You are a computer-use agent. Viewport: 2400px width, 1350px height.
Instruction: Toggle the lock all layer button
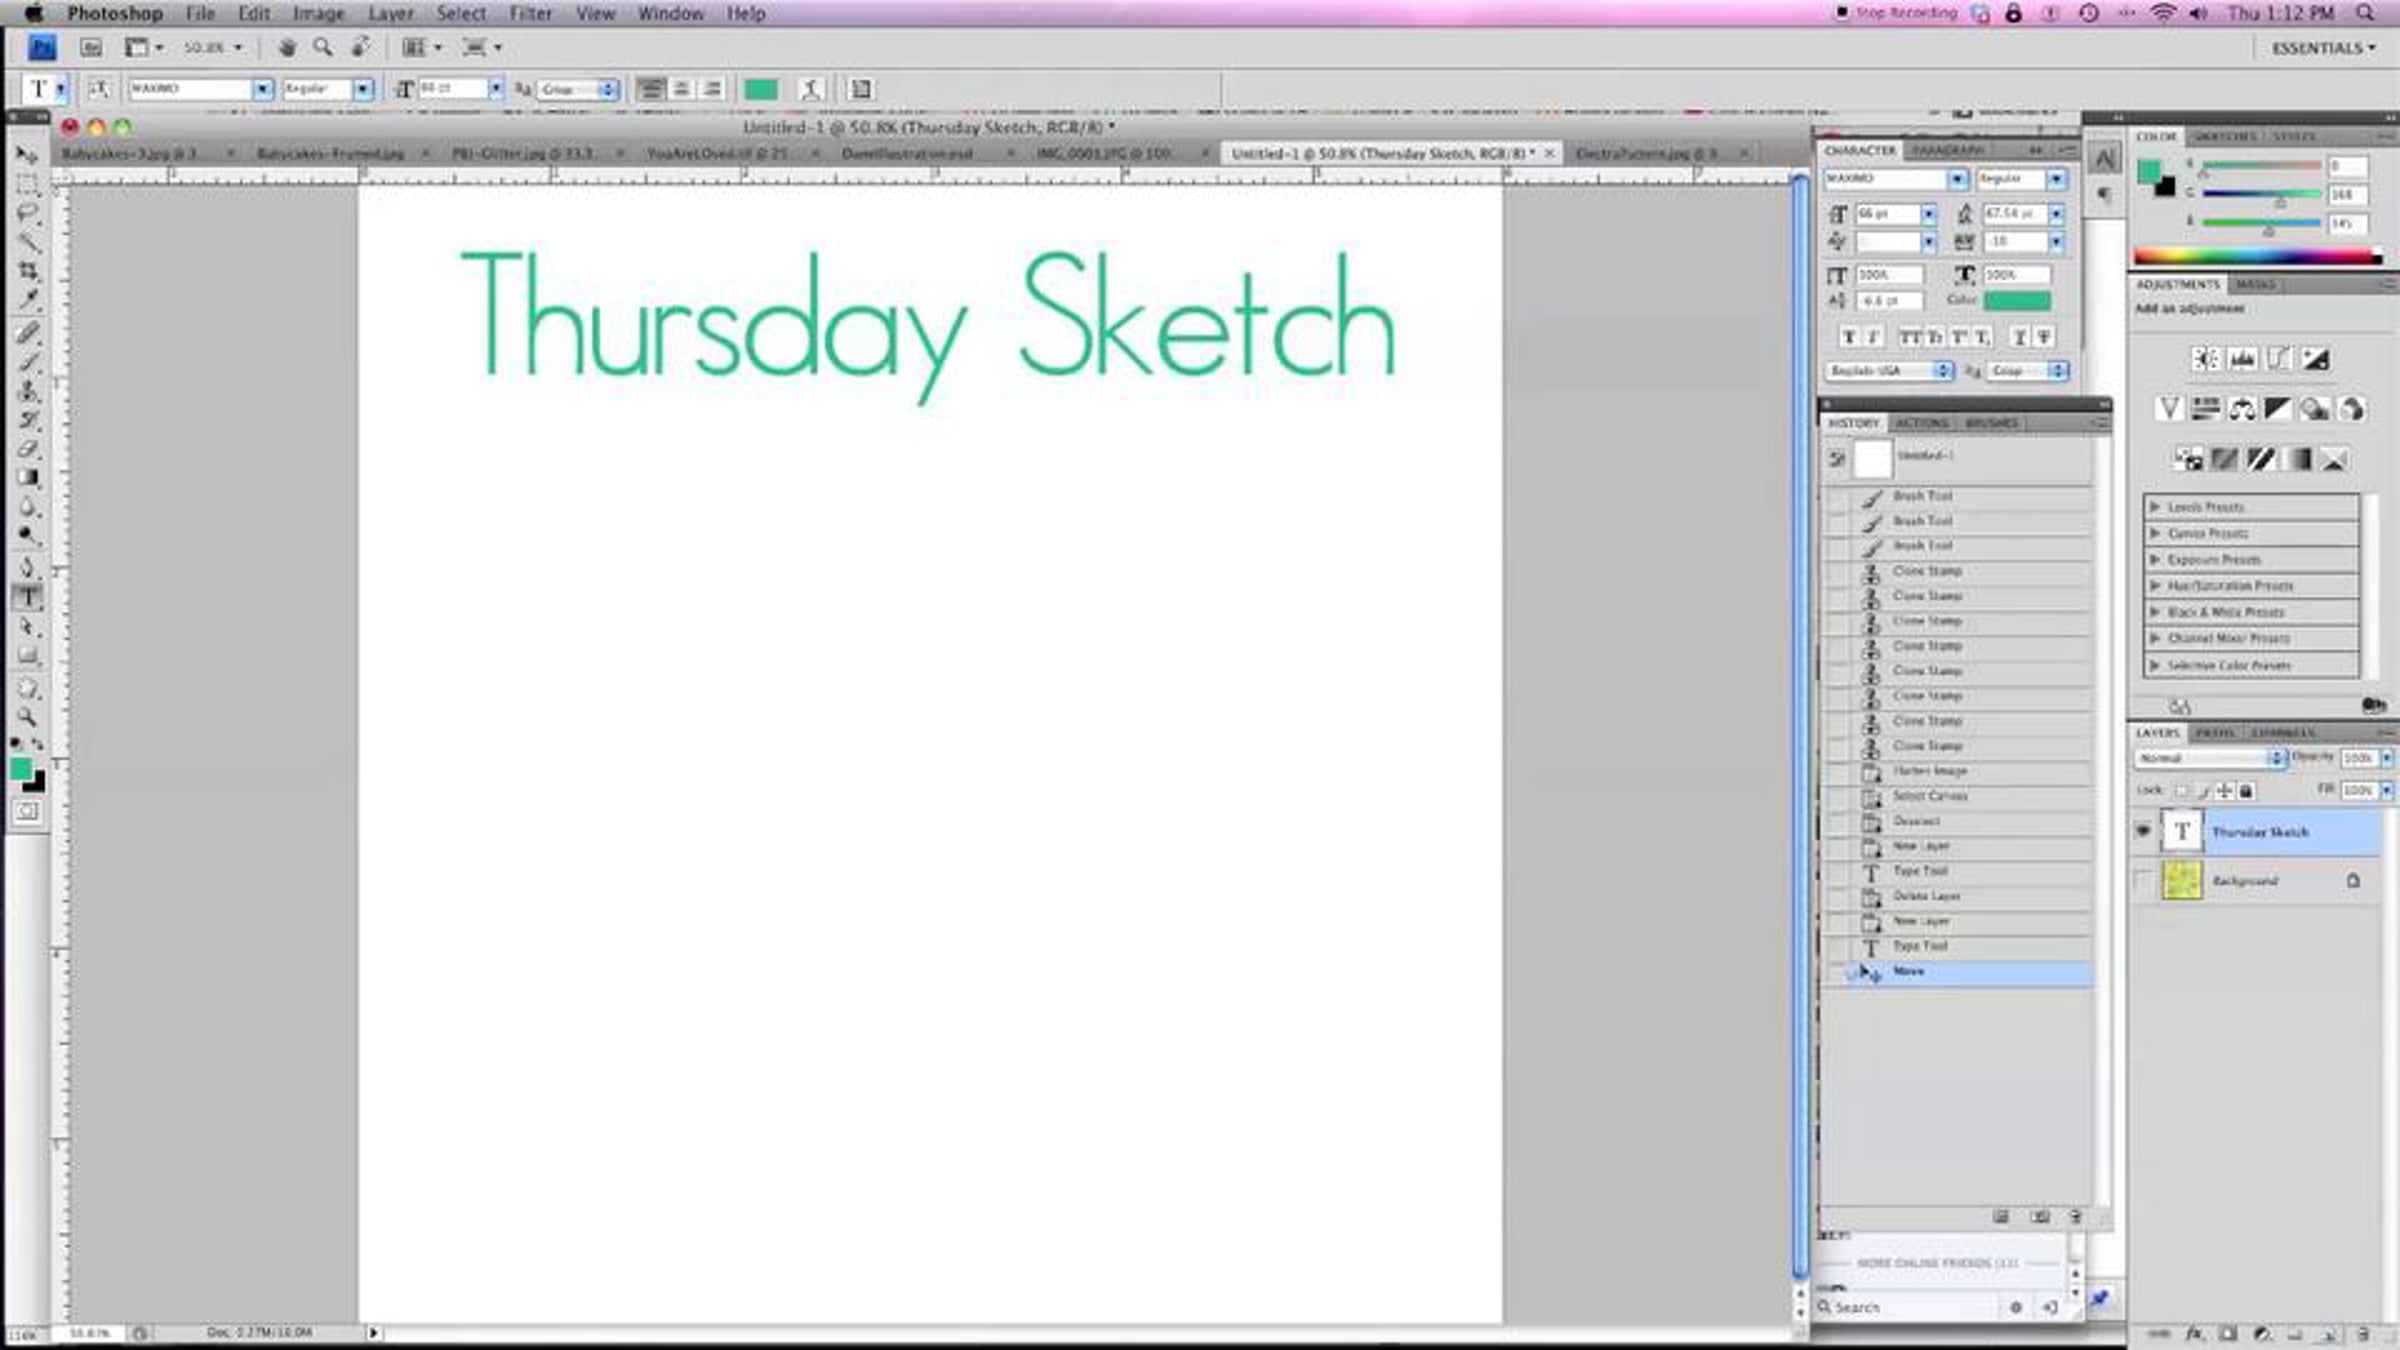coord(2246,791)
